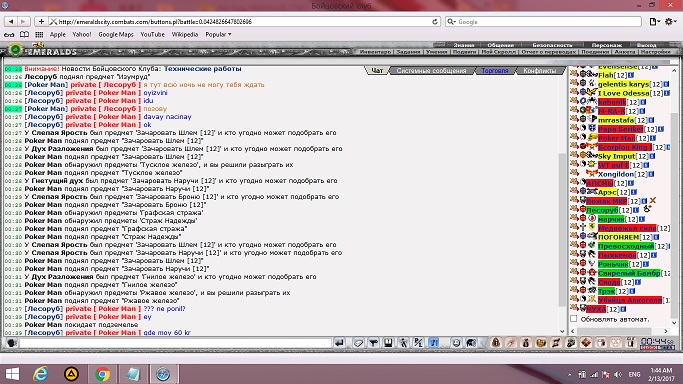Viewport: 683px width, 384px height.
Task: Enable the Обновлять автомат. checkbox
Action: [574, 319]
